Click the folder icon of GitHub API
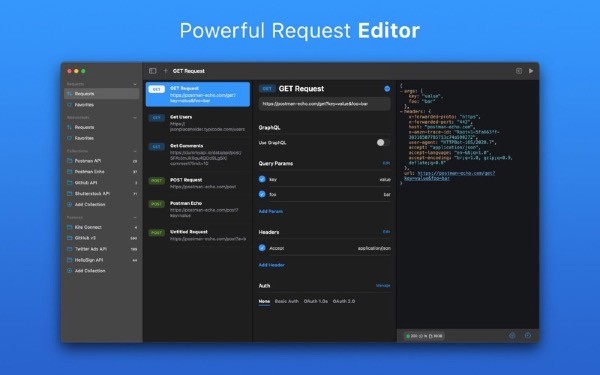The height and width of the screenshot is (375, 600). tap(70, 183)
